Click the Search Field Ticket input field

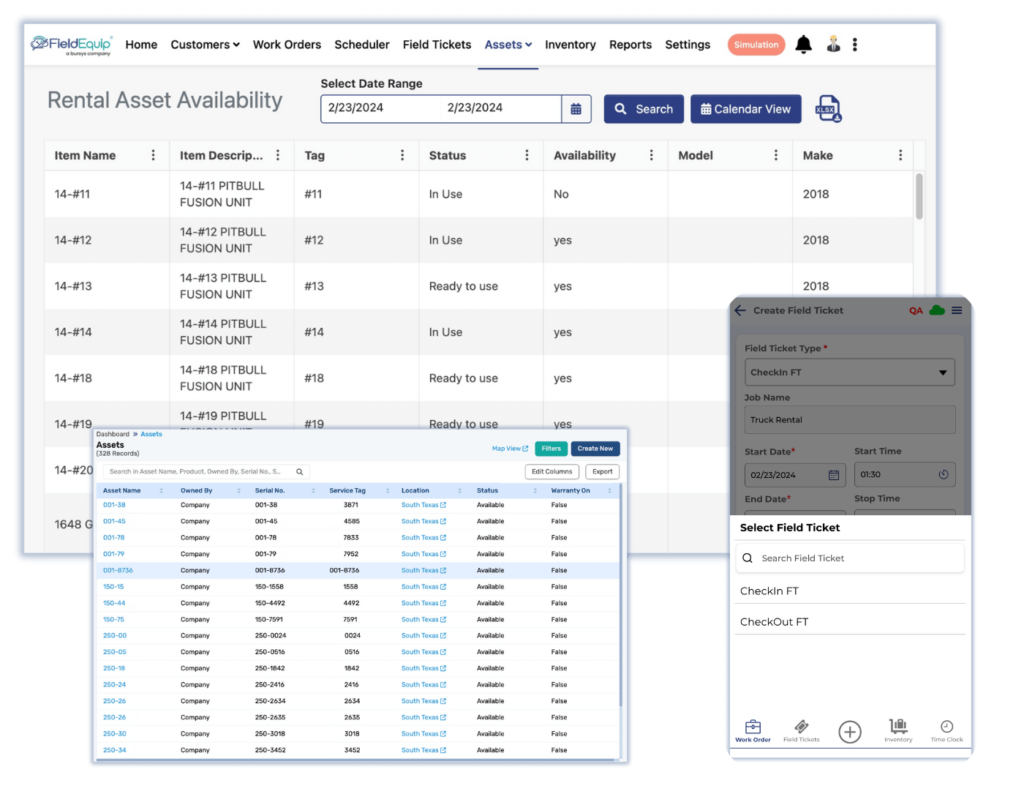(849, 557)
